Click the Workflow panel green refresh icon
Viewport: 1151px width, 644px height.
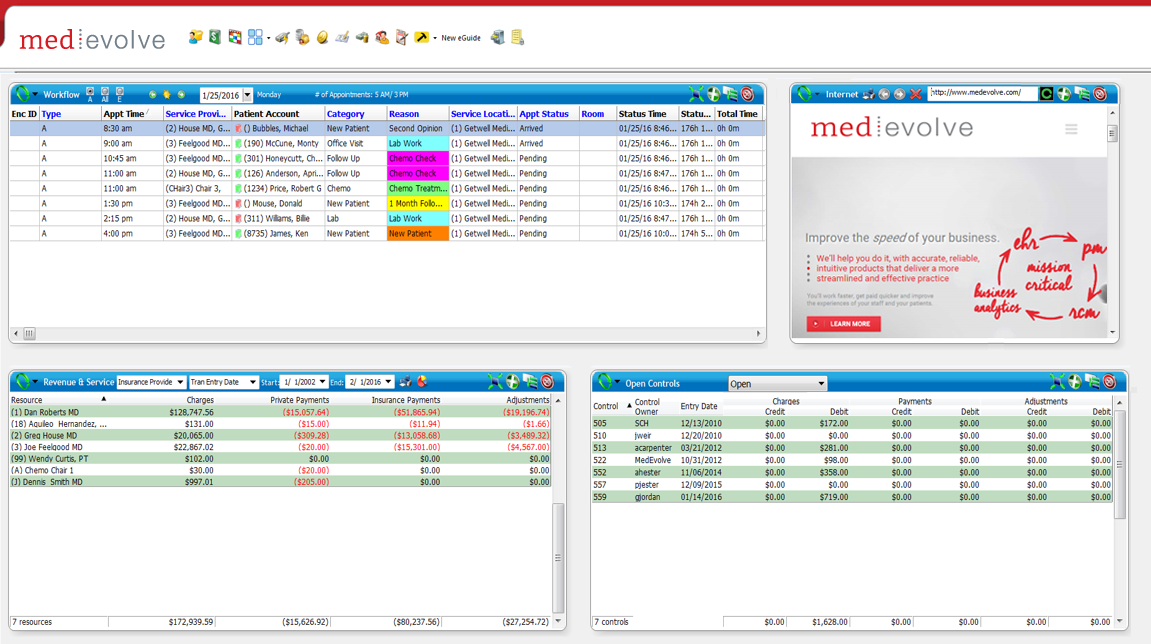(22, 94)
